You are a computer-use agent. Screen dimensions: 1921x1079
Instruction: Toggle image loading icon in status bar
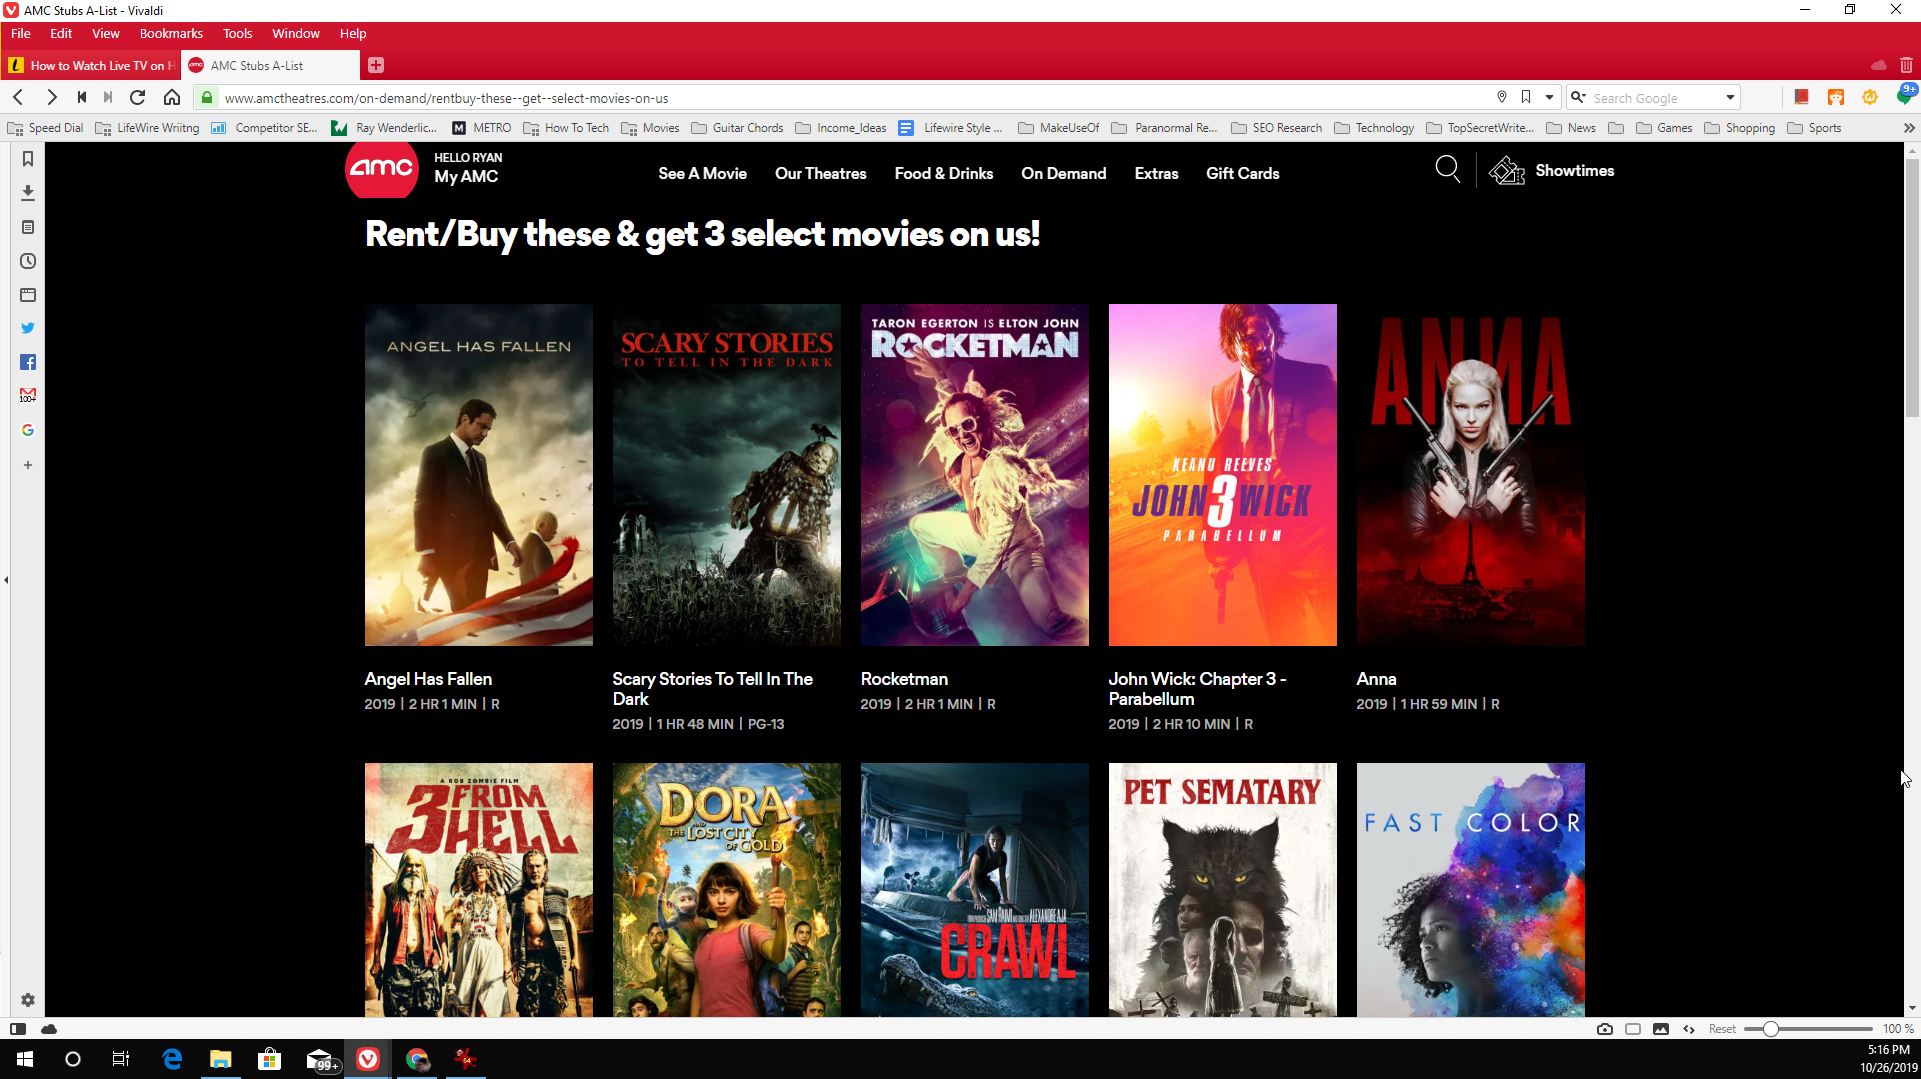coord(1661,1029)
